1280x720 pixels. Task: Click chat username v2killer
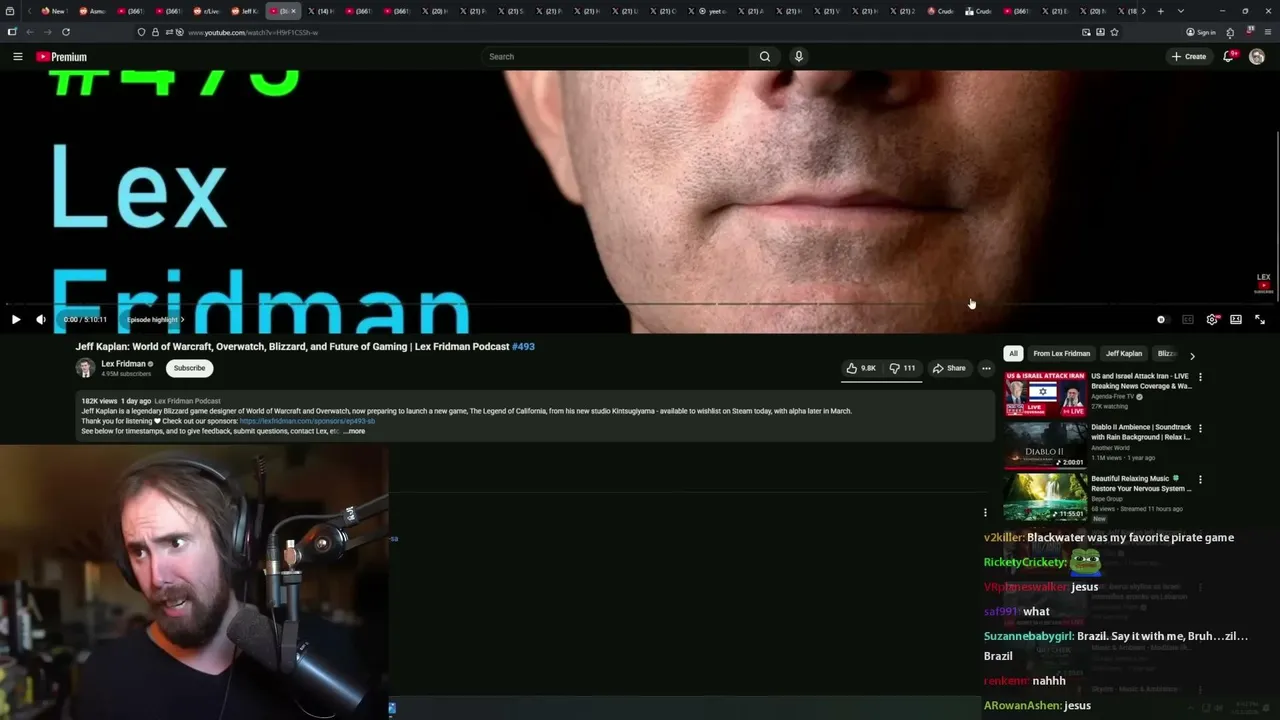(x=1004, y=538)
